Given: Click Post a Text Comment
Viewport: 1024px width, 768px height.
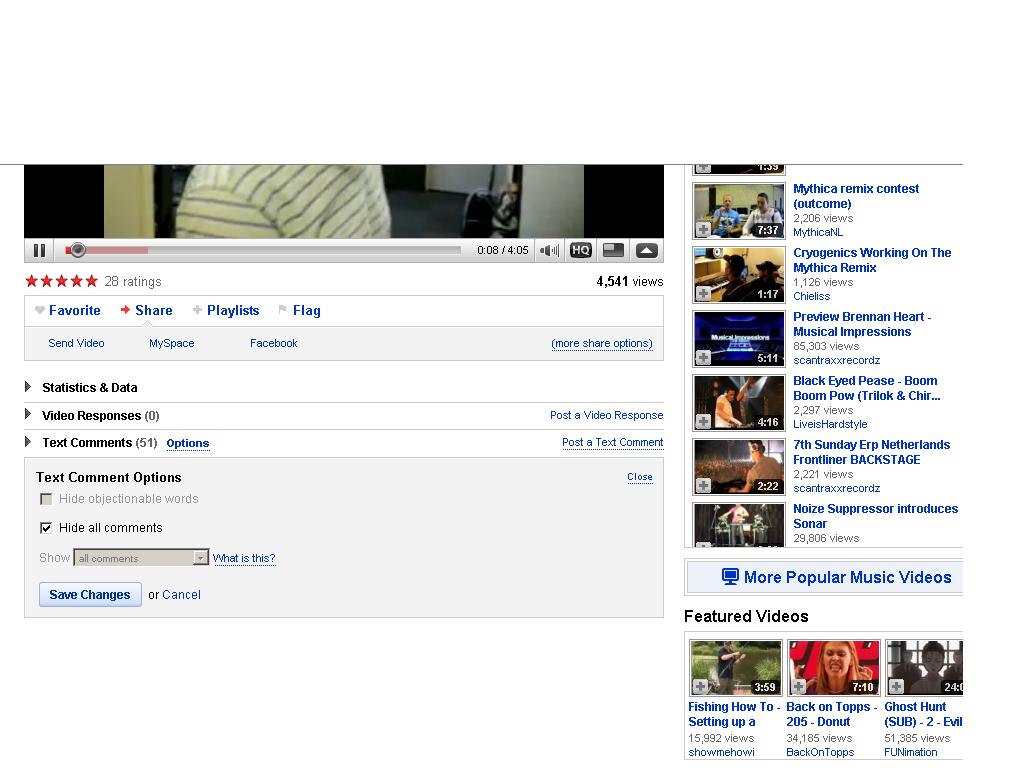Looking at the screenshot, I should 613,443.
